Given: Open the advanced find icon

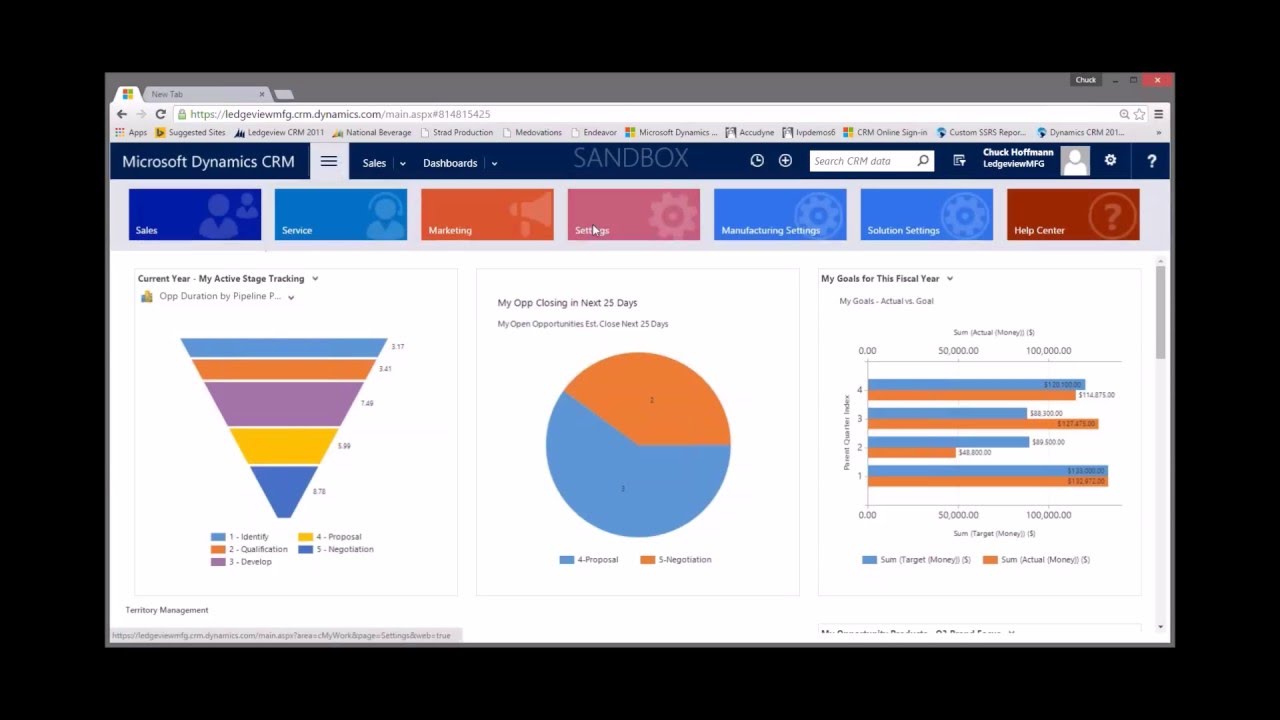Looking at the screenshot, I should (959, 160).
